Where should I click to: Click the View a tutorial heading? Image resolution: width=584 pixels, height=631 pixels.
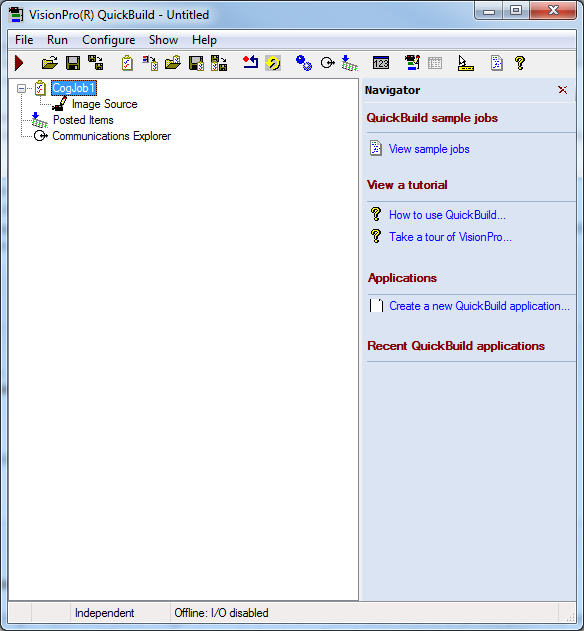pos(407,185)
